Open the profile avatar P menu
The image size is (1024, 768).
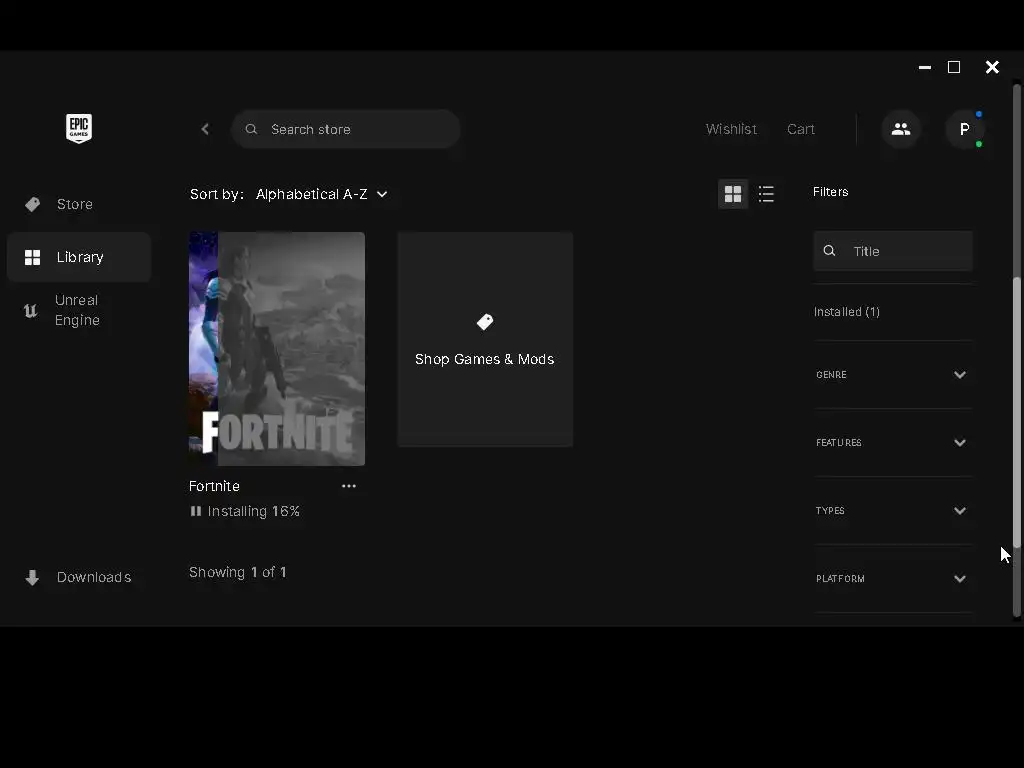(x=965, y=129)
